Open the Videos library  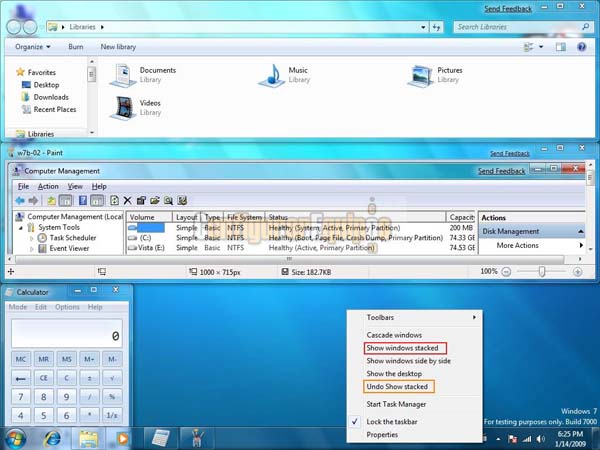pyautogui.click(x=135, y=108)
